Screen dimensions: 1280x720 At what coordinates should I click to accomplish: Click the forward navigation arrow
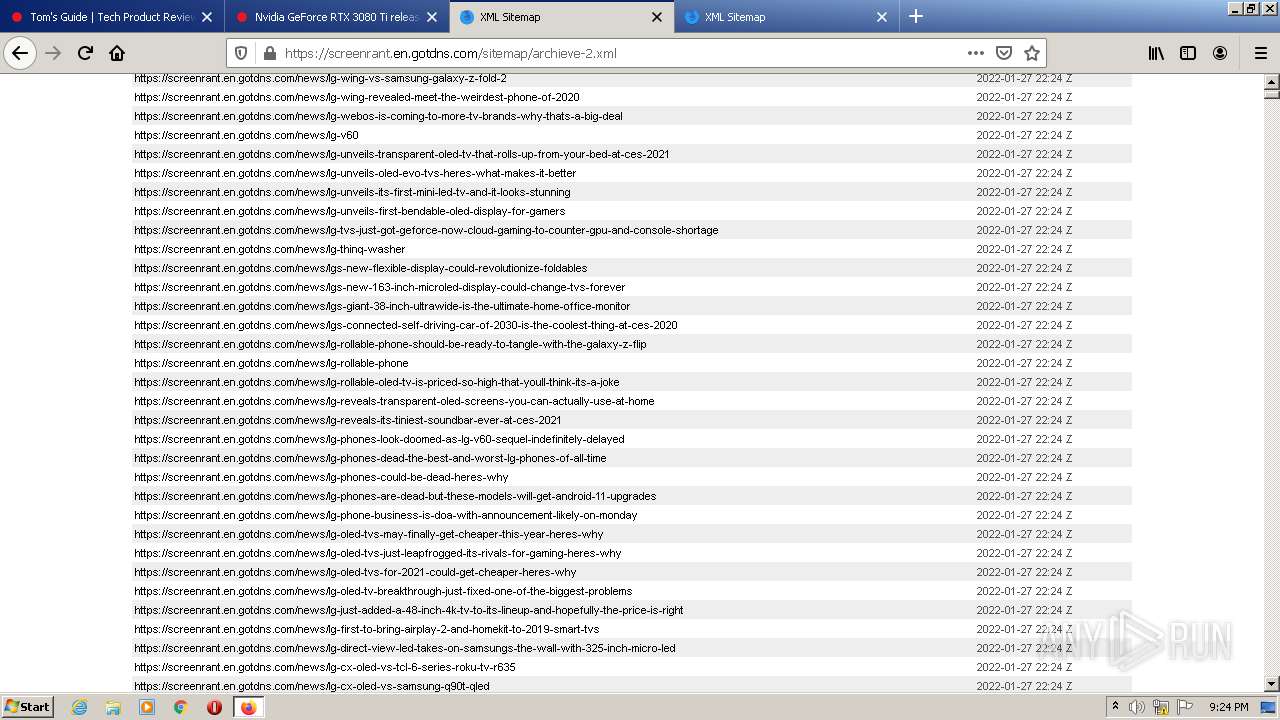54,53
